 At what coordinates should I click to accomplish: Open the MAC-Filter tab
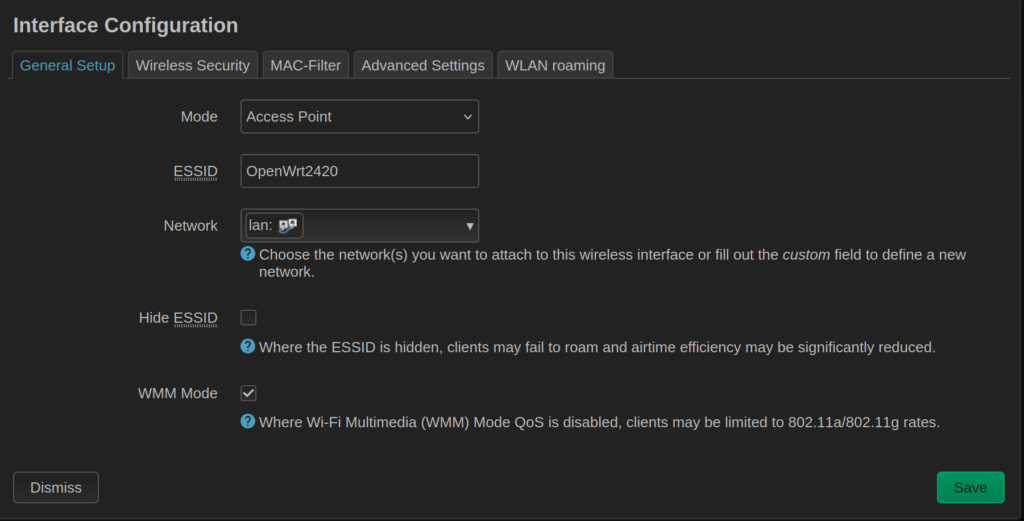(305, 65)
